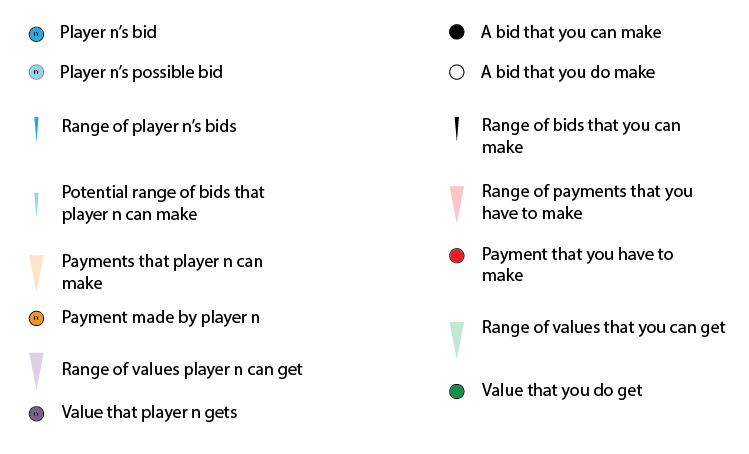749x454 pixels.
Task: Click 'A bid that you do make' text
Action: (x=568, y=72)
